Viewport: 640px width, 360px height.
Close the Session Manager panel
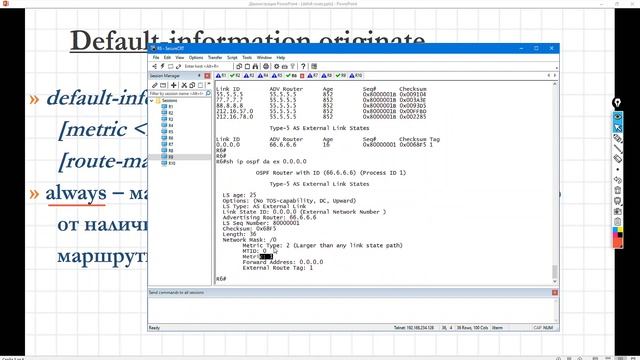207,76
